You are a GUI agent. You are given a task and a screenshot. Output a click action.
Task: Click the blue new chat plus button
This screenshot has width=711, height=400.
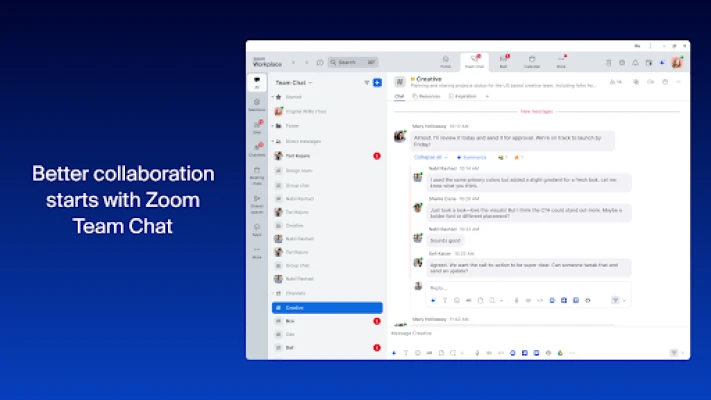pyautogui.click(x=377, y=83)
